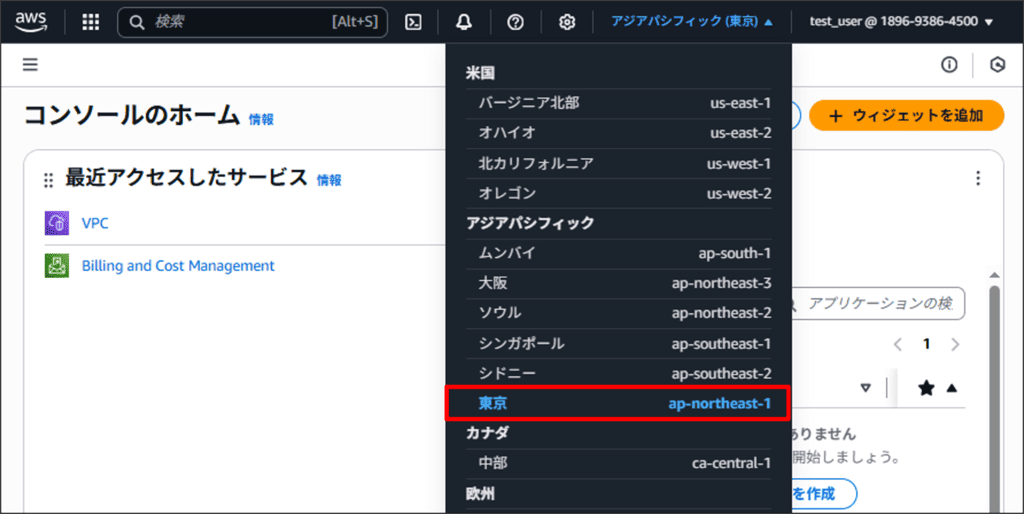Select オレゴン us-west-2 region
This screenshot has height=514, width=1024.
pyautogui.click(x=618, y=193)
